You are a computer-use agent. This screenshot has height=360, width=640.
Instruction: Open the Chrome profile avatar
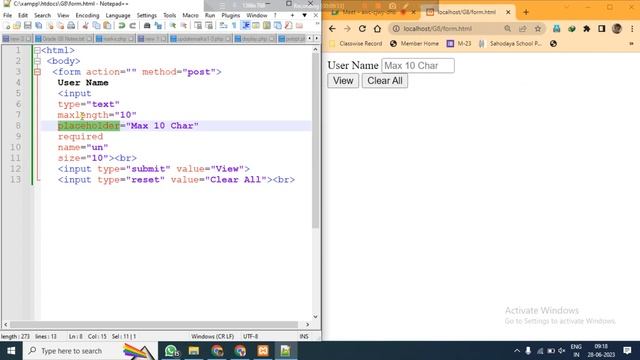(617, 29)
